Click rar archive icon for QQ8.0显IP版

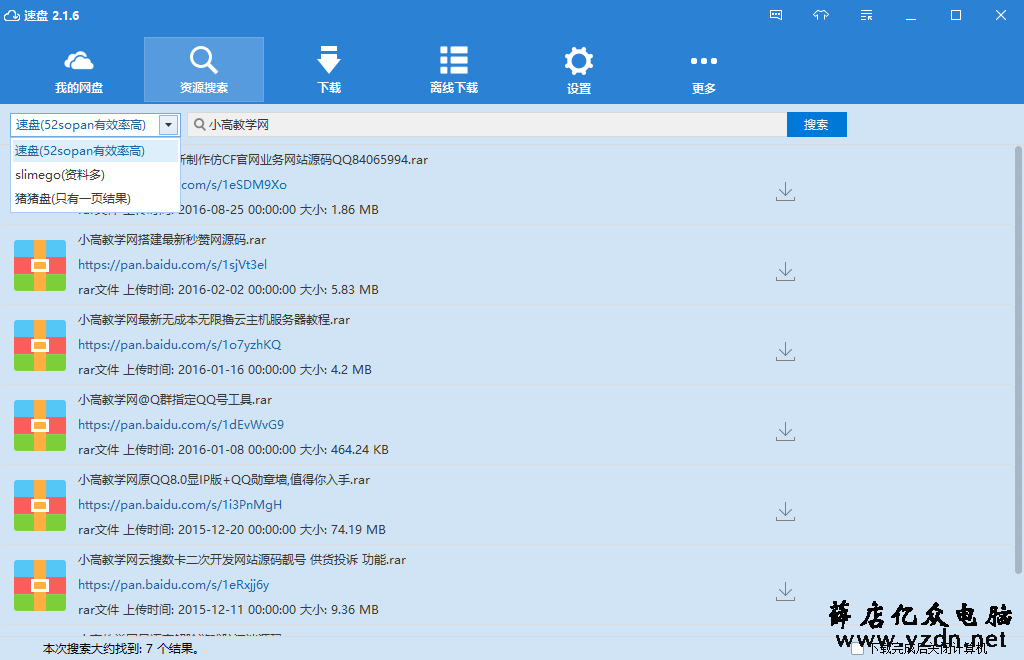[40, 505]
